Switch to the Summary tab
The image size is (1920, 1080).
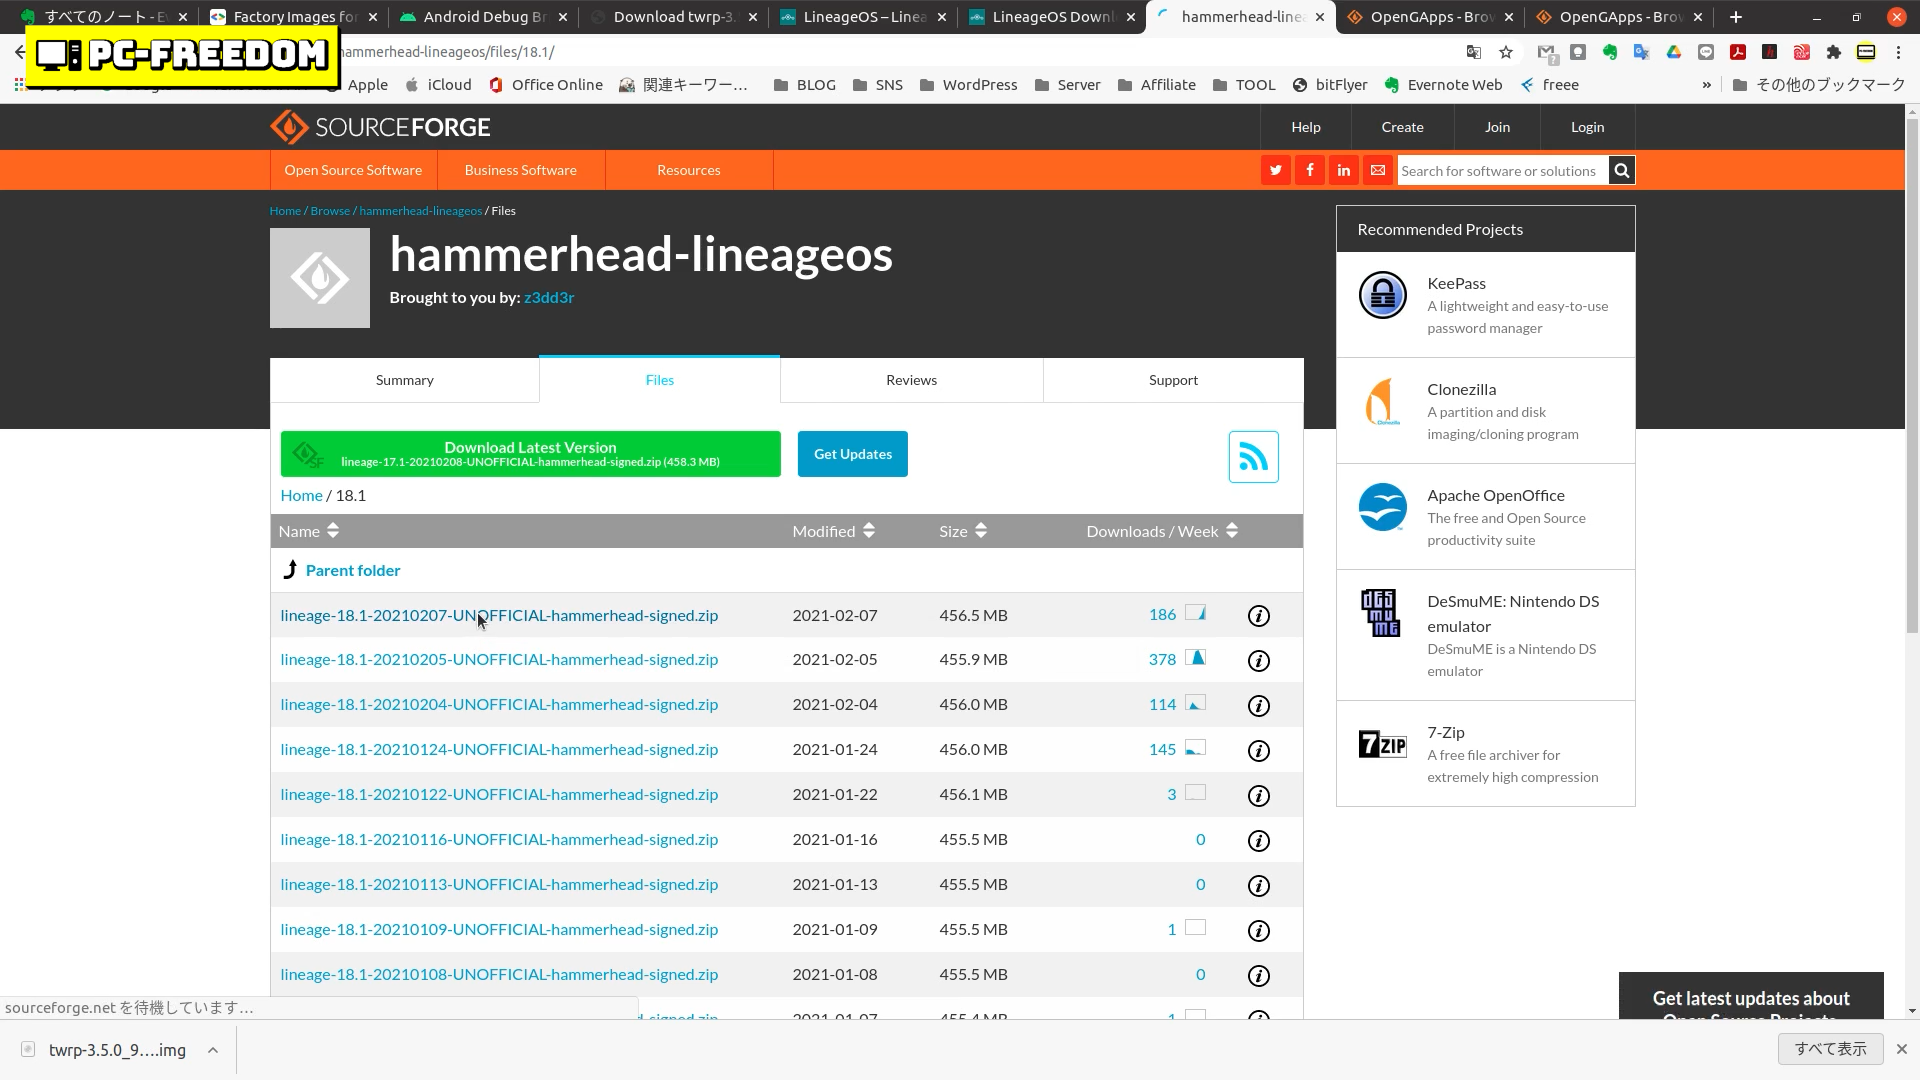404,380
